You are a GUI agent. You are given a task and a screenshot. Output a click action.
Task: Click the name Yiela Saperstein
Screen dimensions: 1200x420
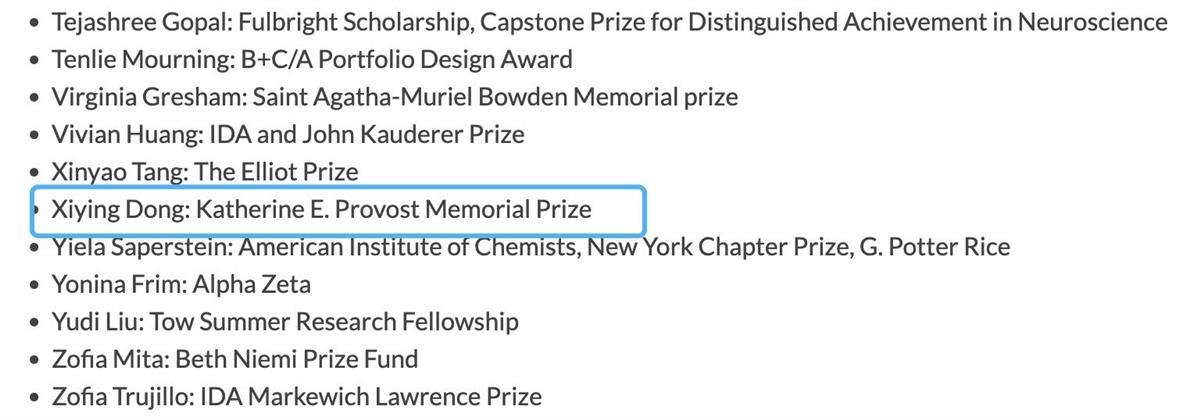[140, 246]
